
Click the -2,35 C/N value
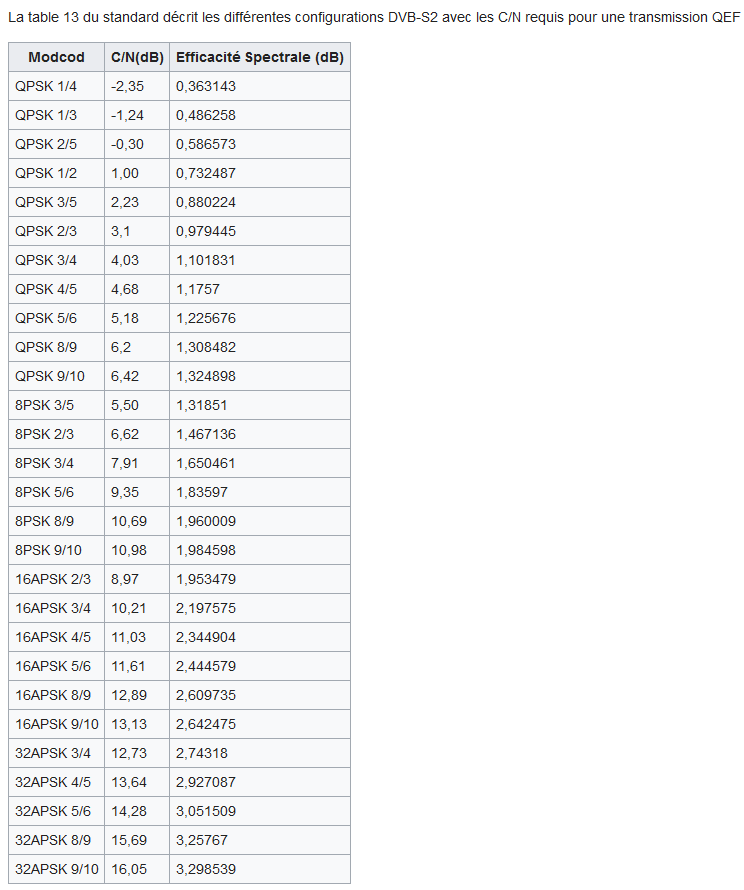coord(127,86)
